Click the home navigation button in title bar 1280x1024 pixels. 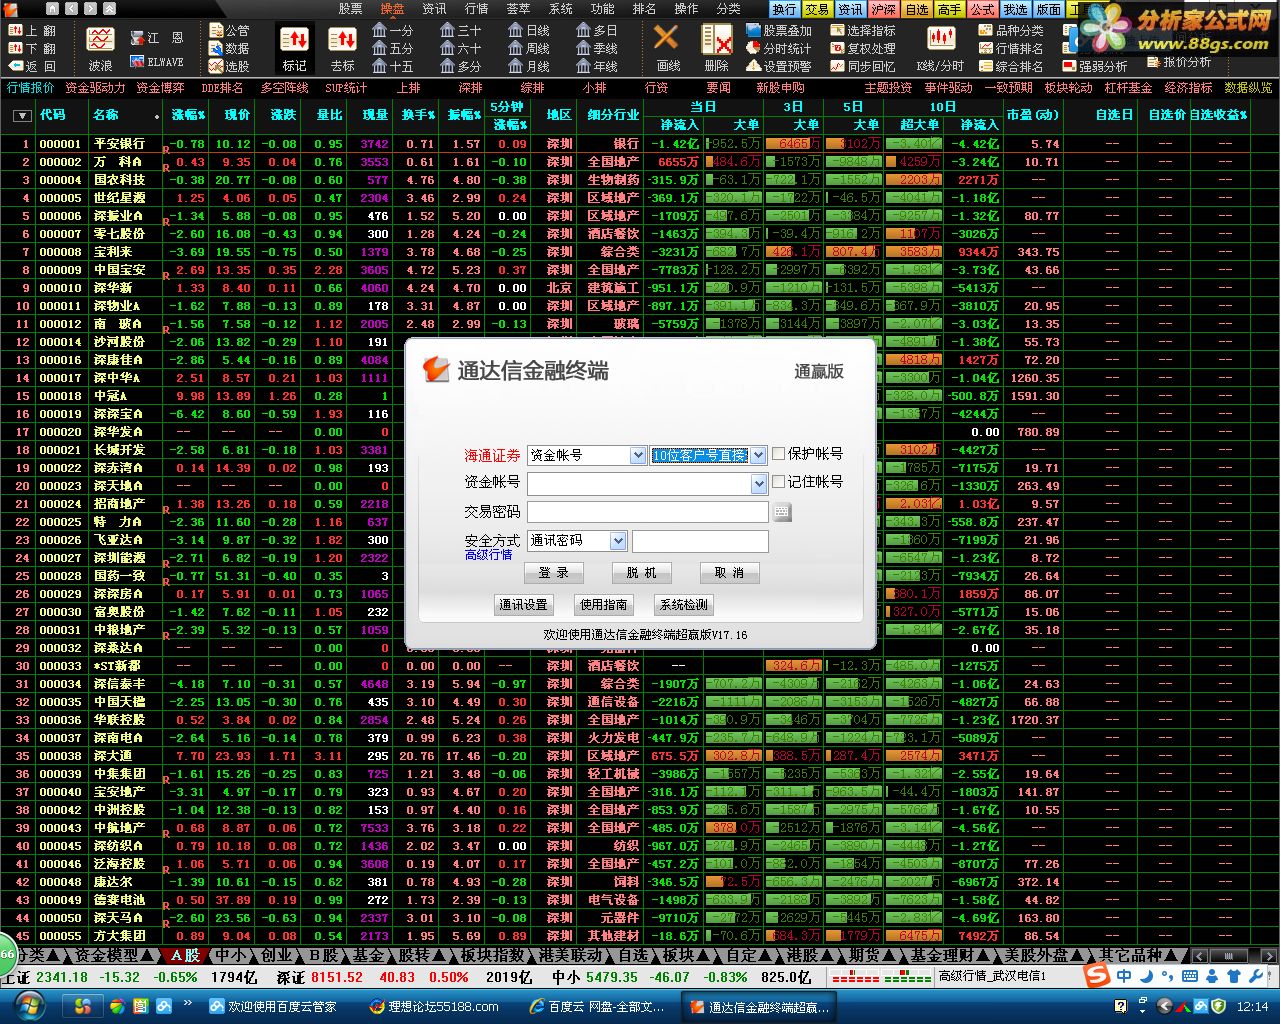click(x=54, y=8)
